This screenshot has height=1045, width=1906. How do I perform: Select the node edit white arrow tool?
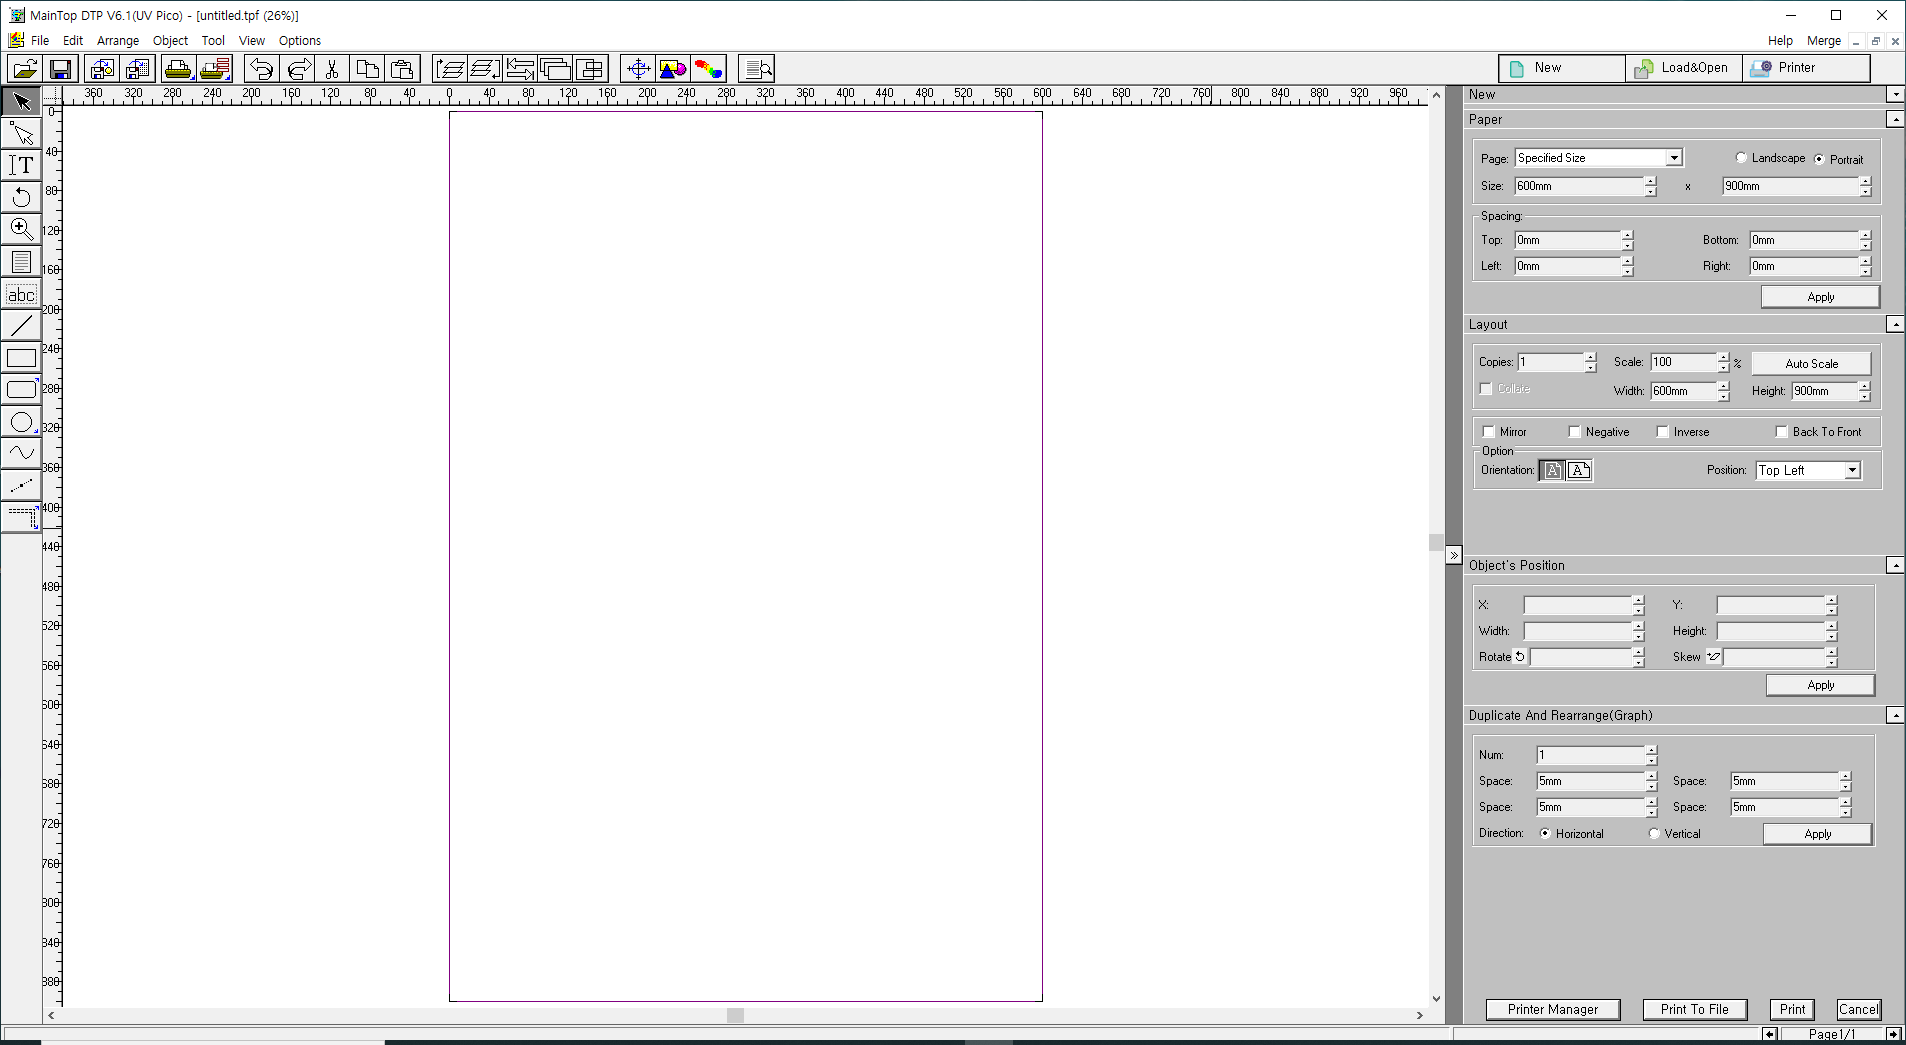pos(21,133)
